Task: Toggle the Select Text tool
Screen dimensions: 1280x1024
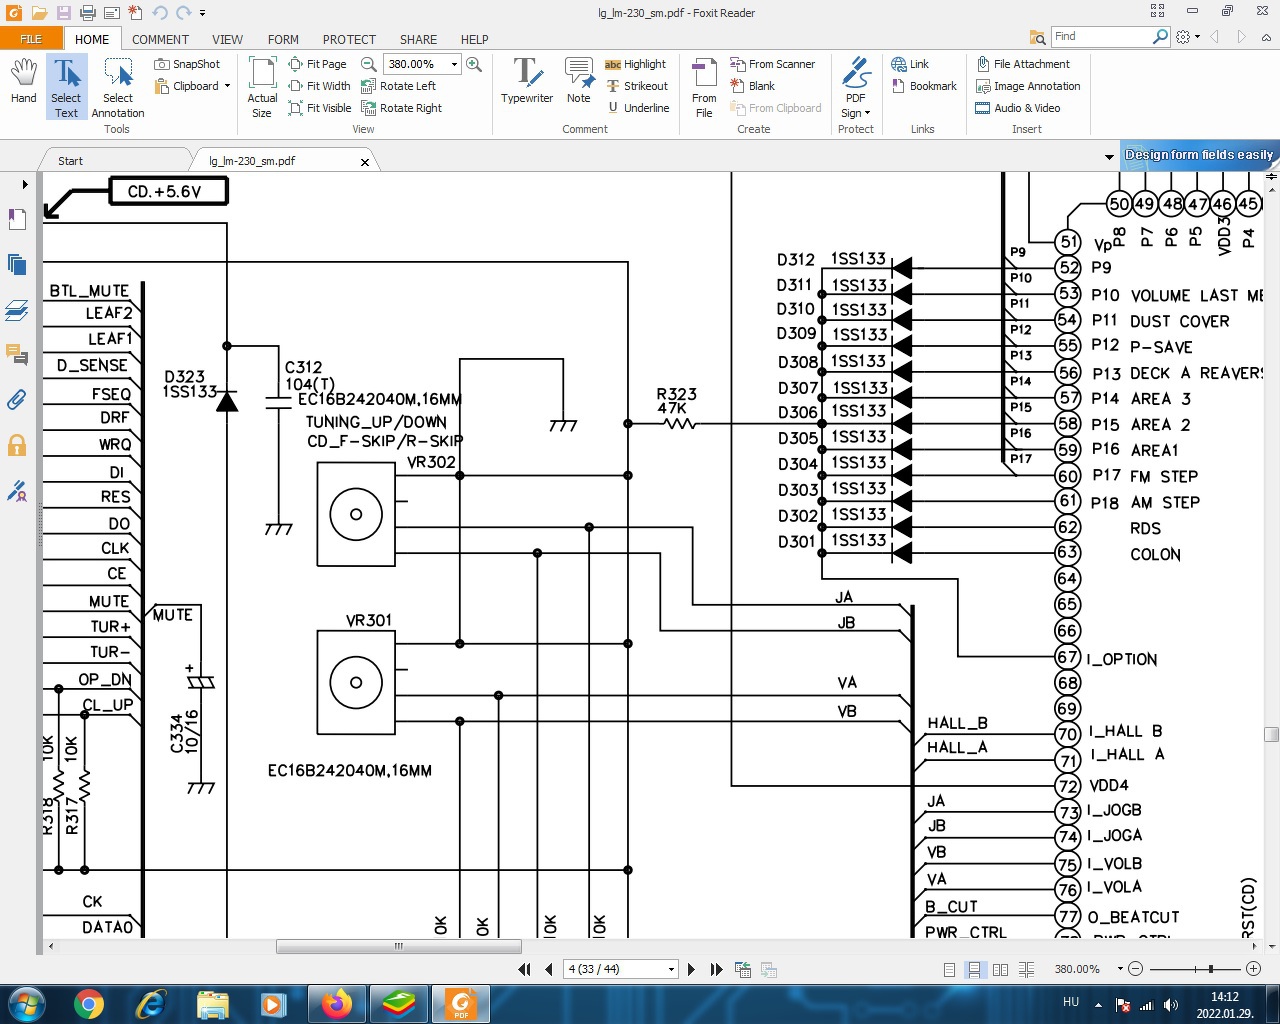Action: click(66, 88)
